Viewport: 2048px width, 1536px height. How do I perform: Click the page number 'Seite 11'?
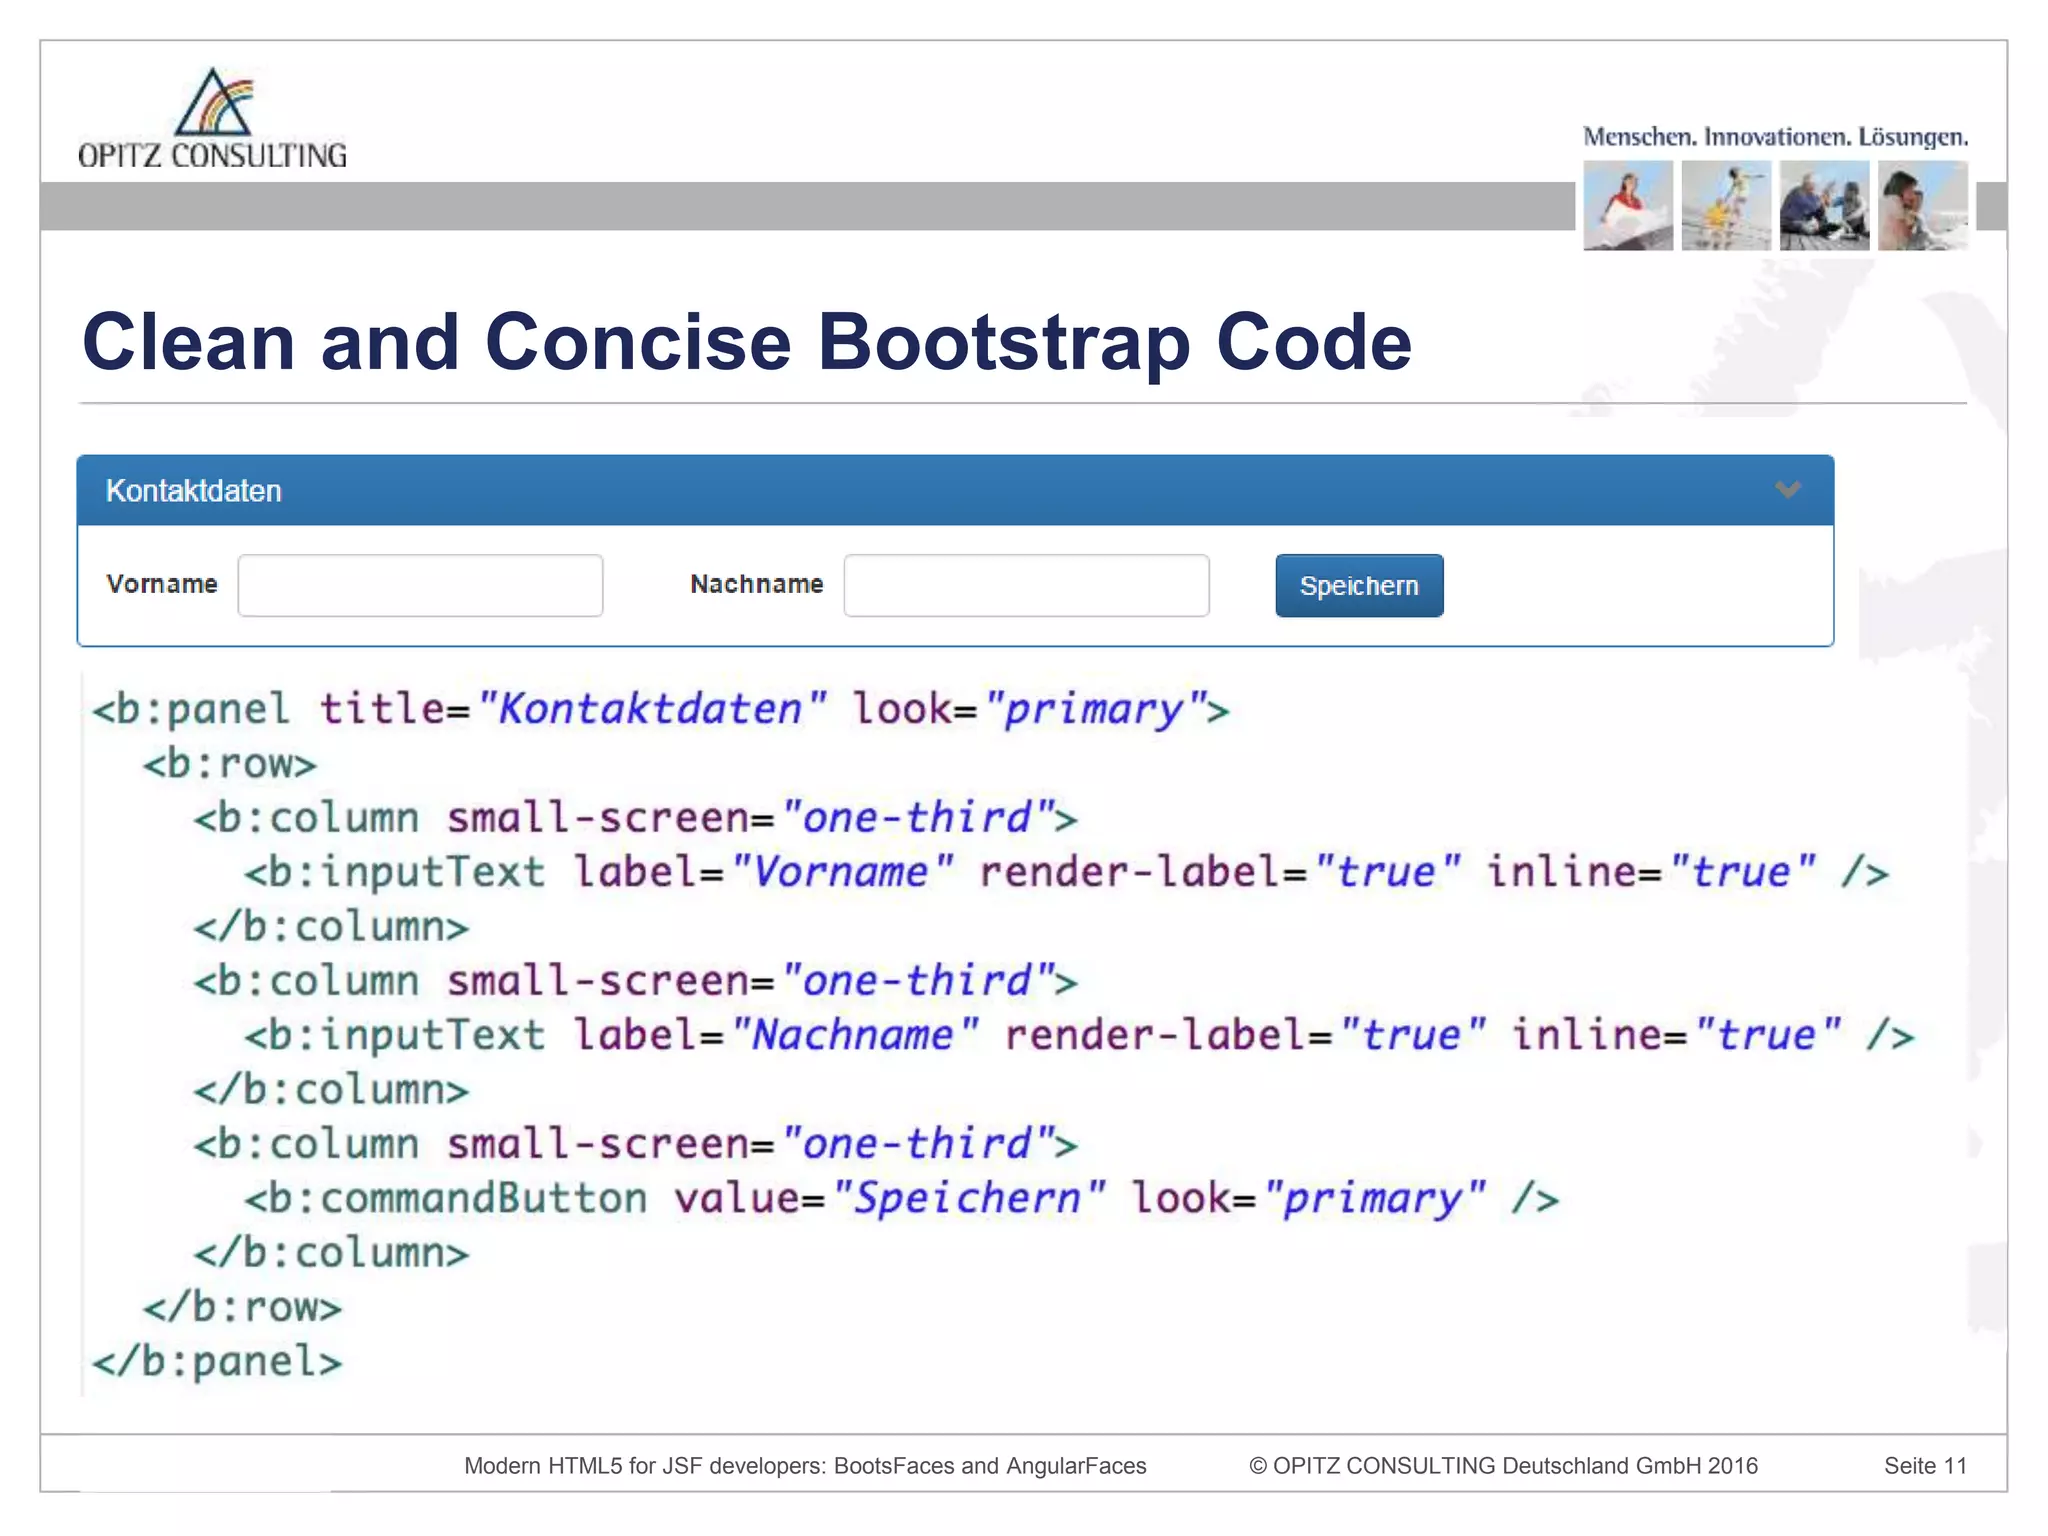pyautogui.click(x=1925, y=1466)
